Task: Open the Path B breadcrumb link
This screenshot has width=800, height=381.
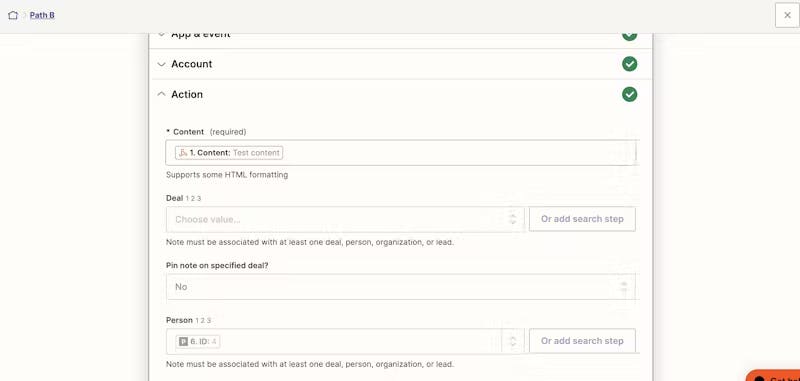Action: 42,15
